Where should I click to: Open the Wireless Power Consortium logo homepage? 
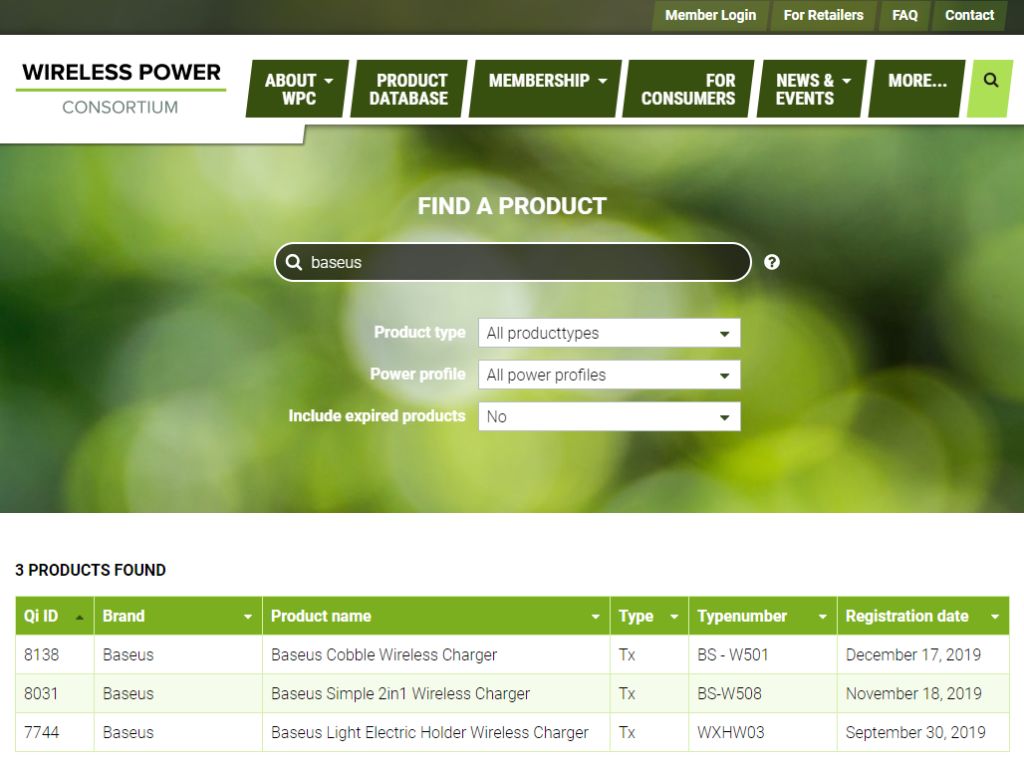(121, 88)
